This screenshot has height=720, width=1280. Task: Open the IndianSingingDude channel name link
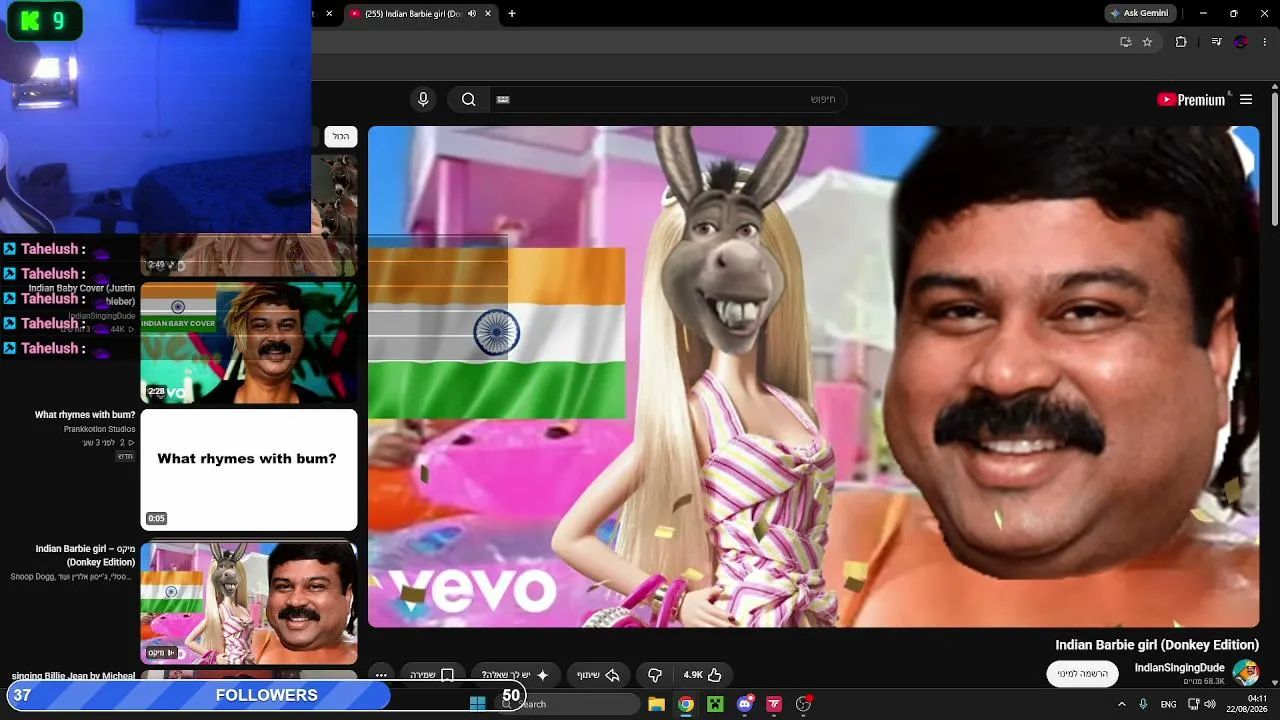coord(1179,667)
